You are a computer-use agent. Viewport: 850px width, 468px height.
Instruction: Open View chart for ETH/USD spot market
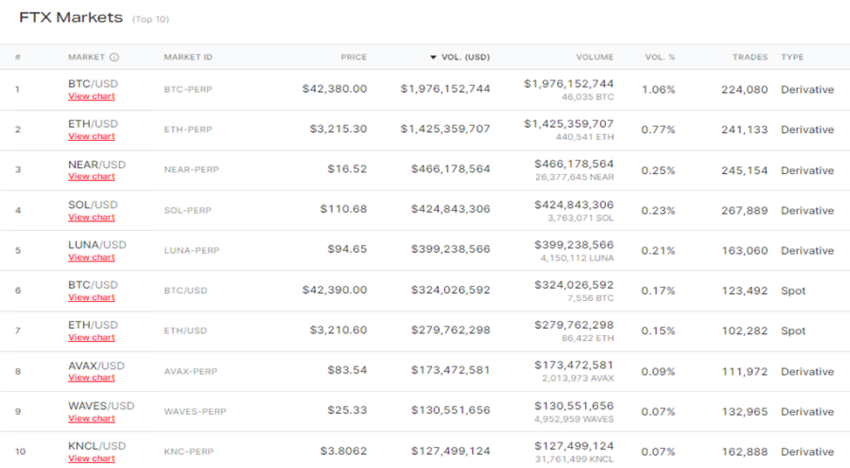[x=91, y=338]
